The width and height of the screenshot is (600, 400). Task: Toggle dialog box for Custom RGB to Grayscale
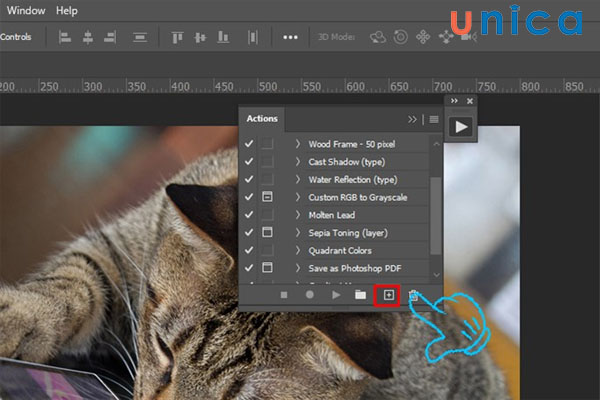(x=267, y=197)
